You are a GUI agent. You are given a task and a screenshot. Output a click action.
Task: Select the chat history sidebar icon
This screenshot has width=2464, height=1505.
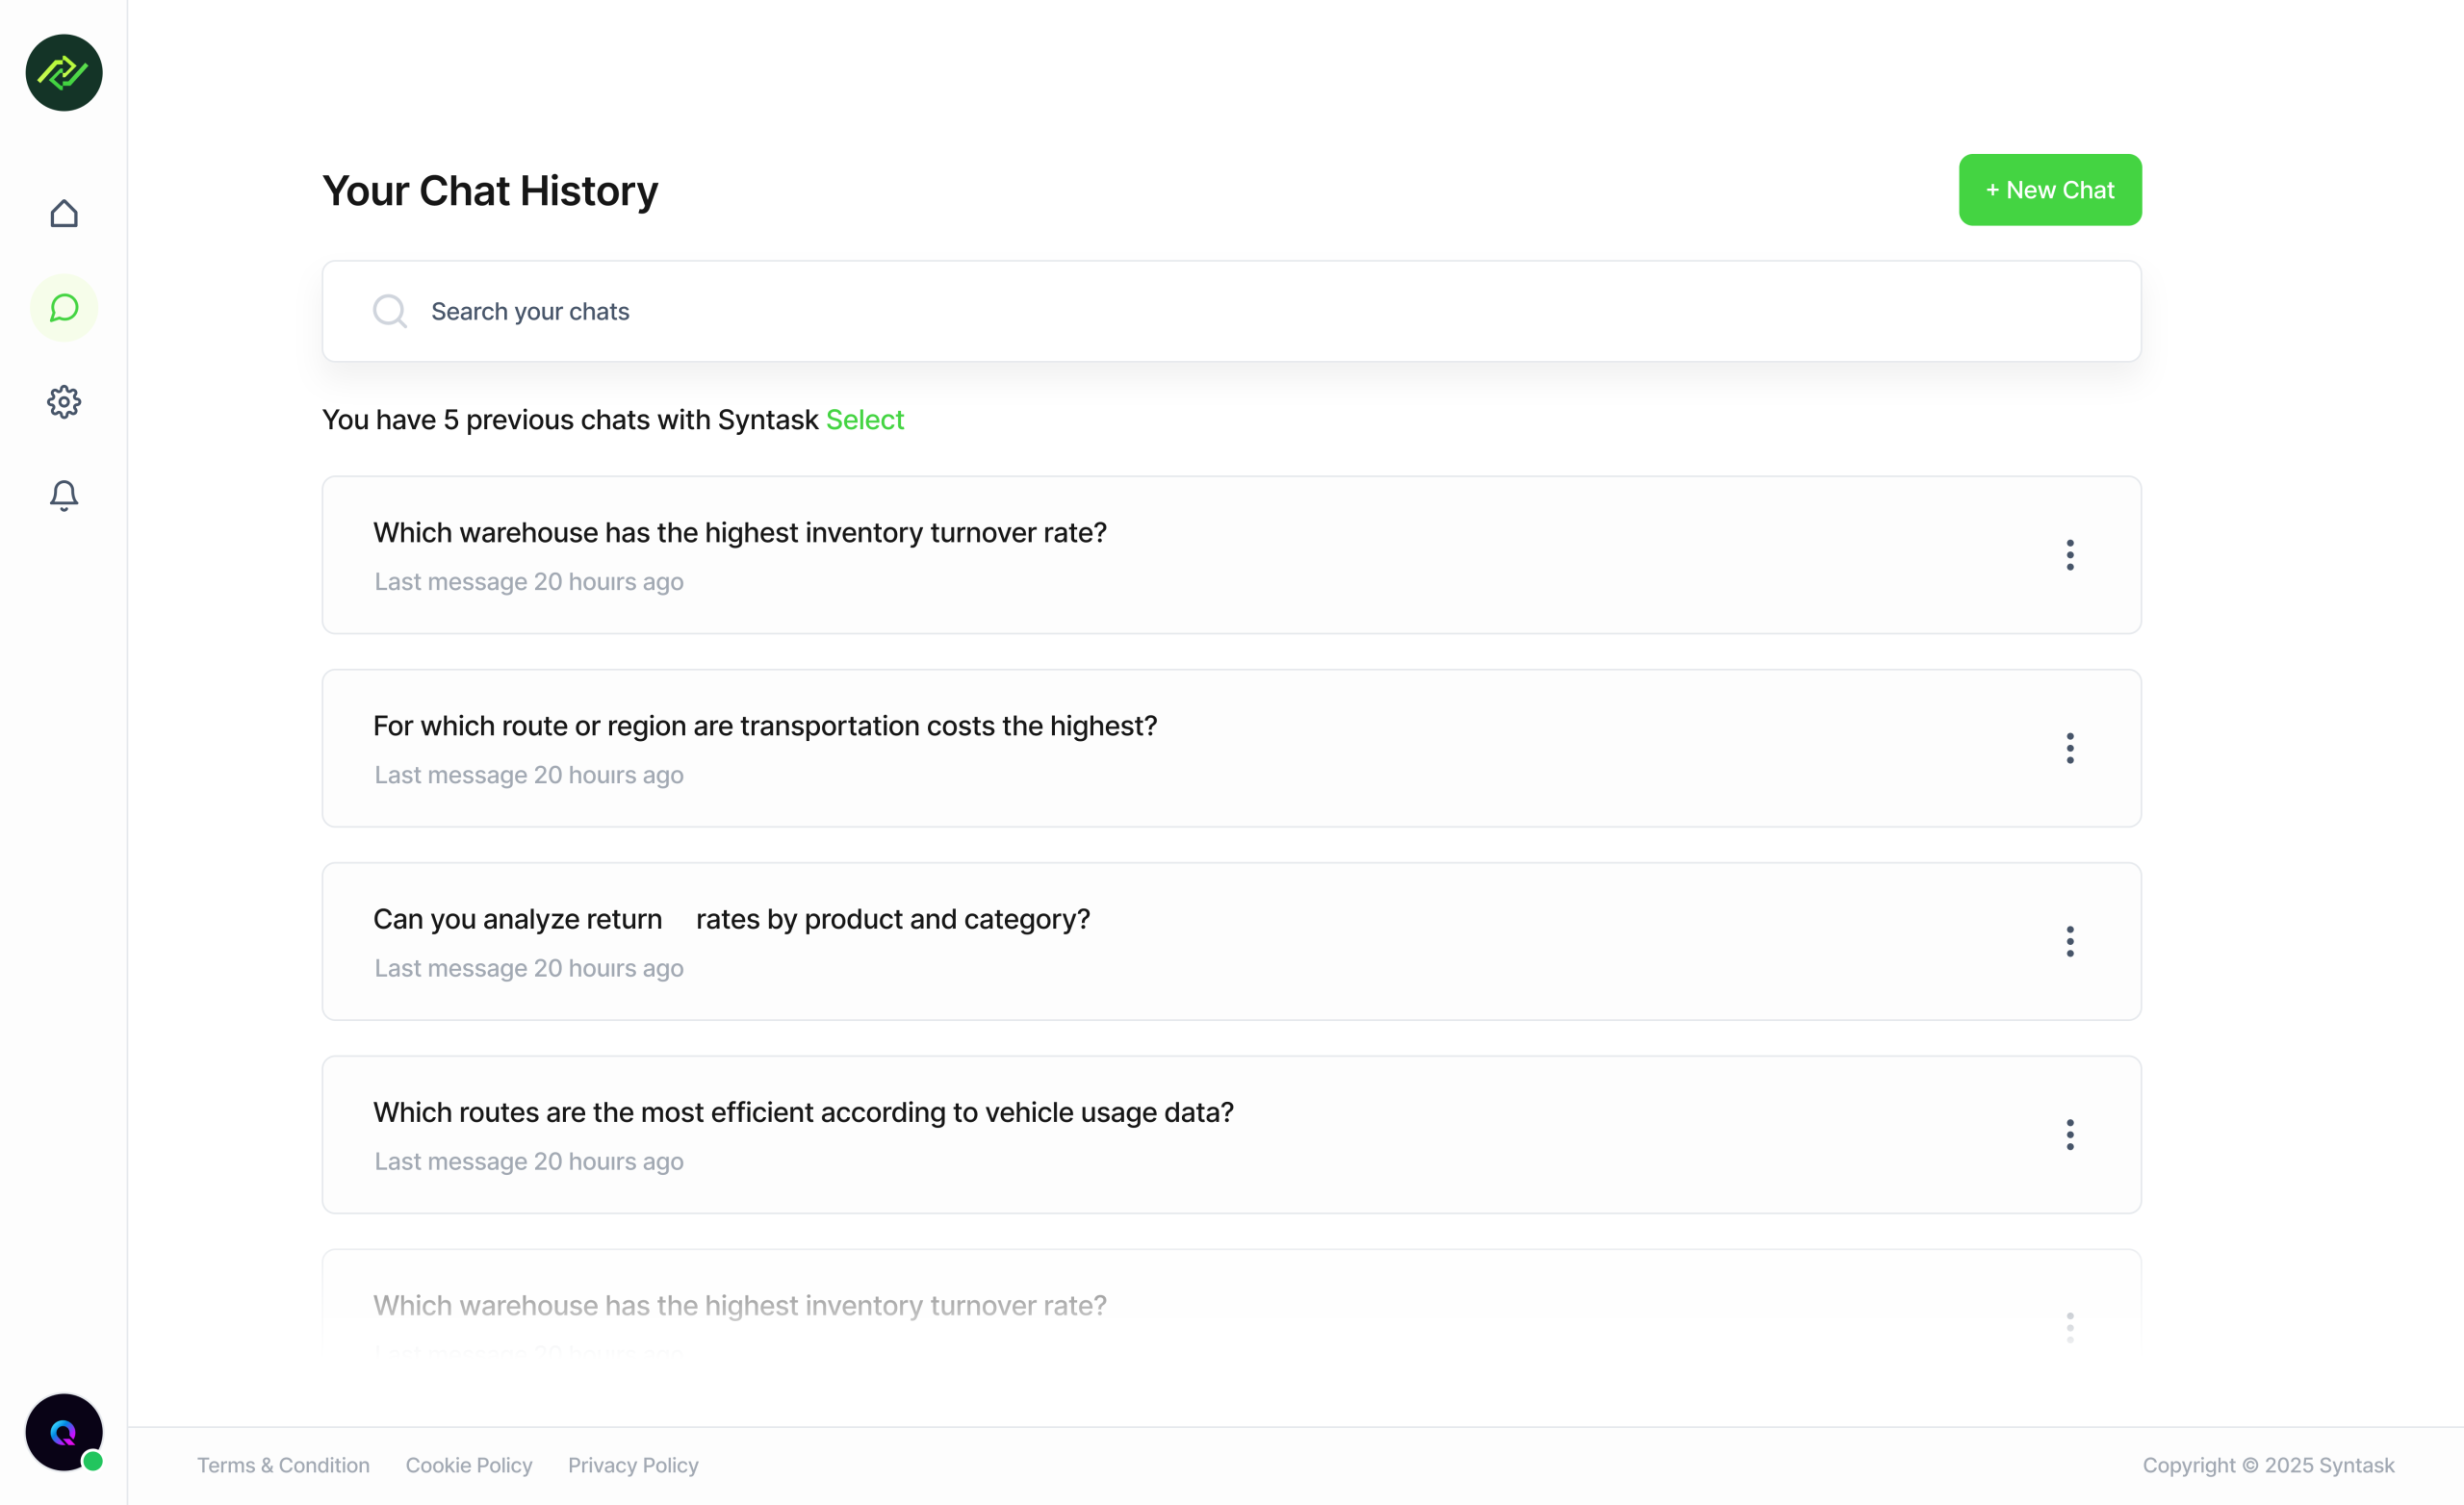click(x=64, y=308)
